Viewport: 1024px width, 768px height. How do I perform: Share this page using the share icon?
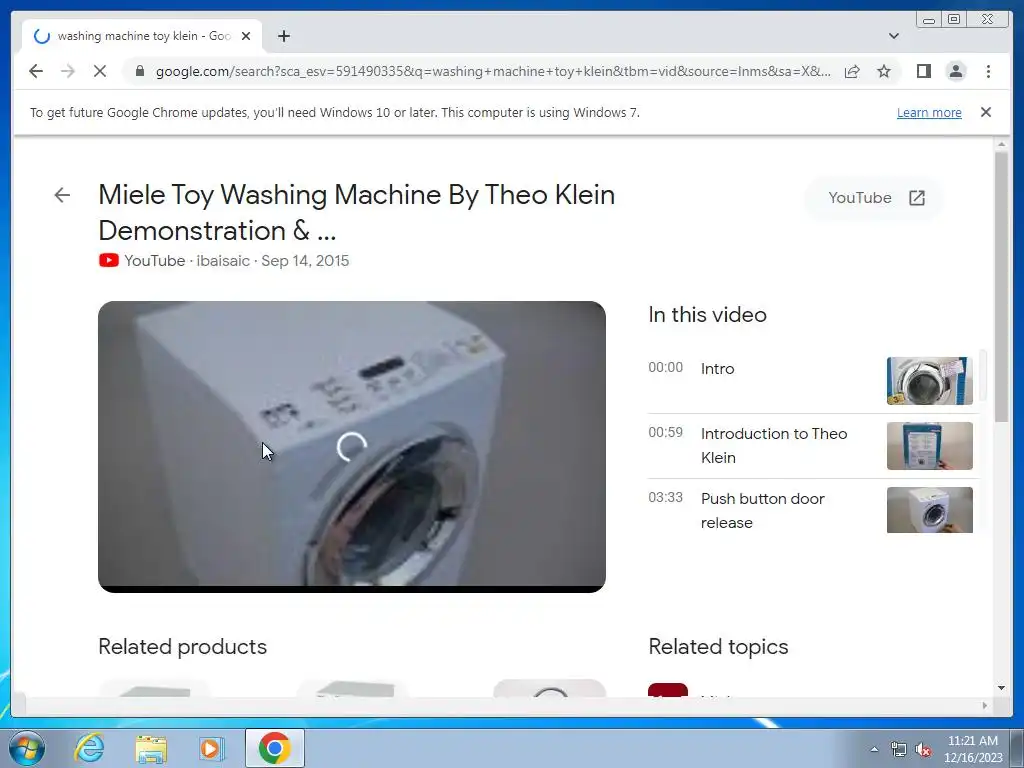[x=852, y=71]
